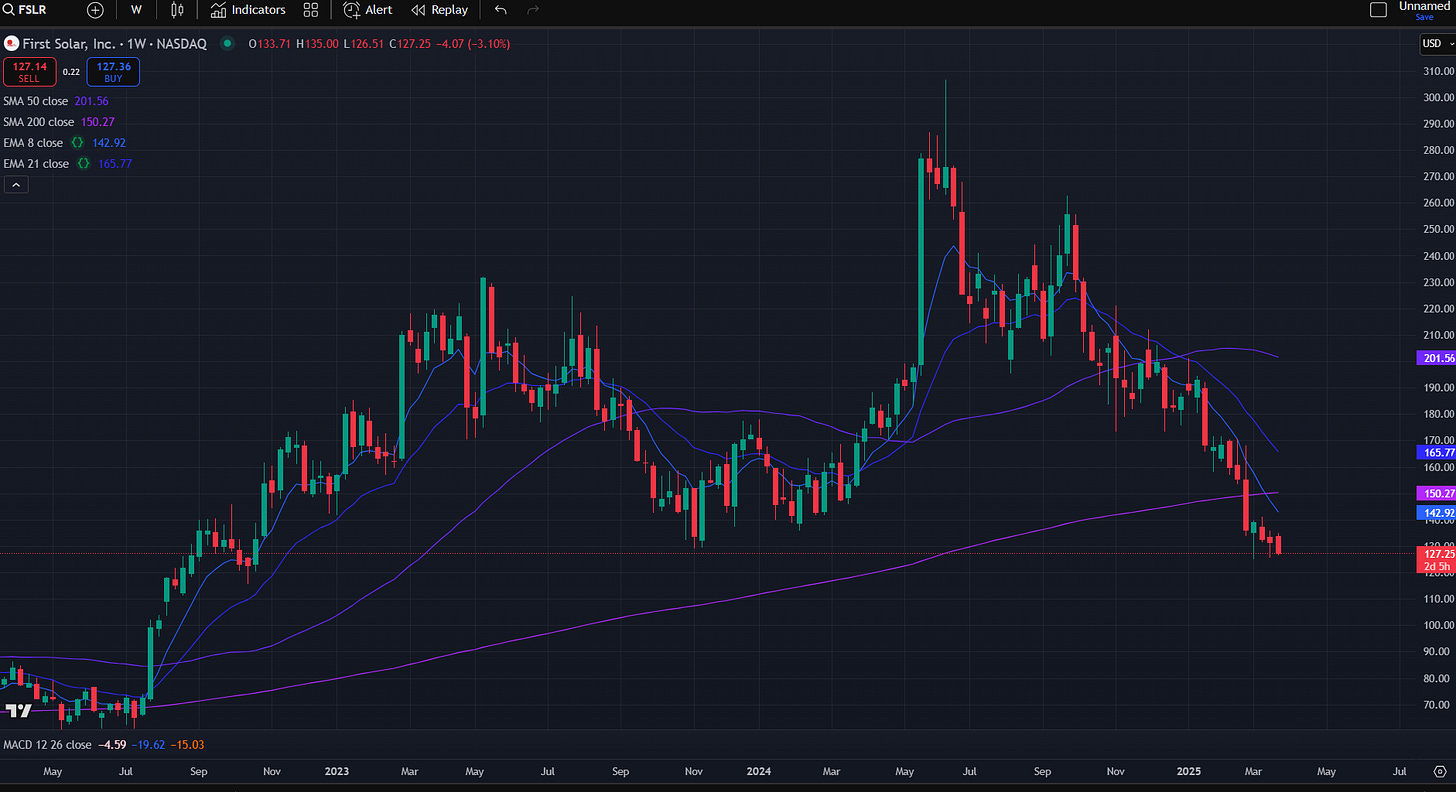Click the 2025 time axis label

point(1188,772)
